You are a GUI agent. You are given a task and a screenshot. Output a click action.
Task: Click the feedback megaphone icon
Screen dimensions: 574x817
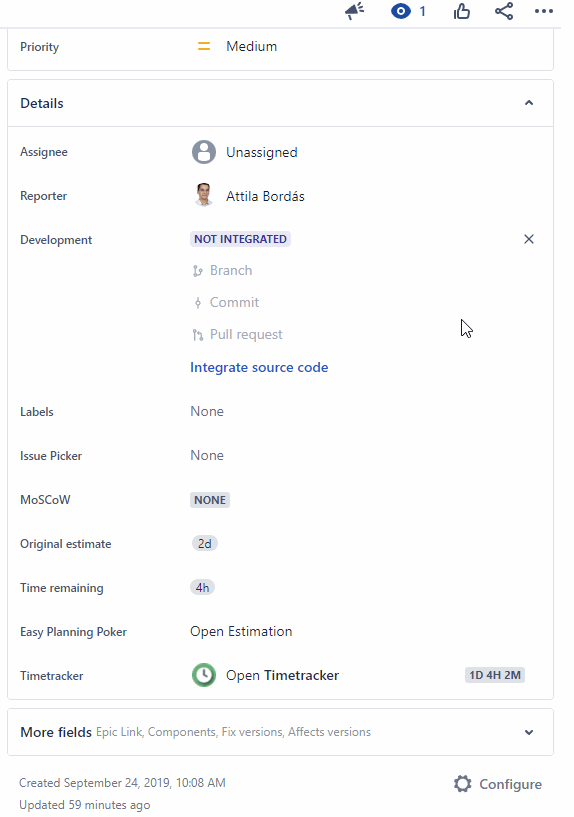coord(354,11)
